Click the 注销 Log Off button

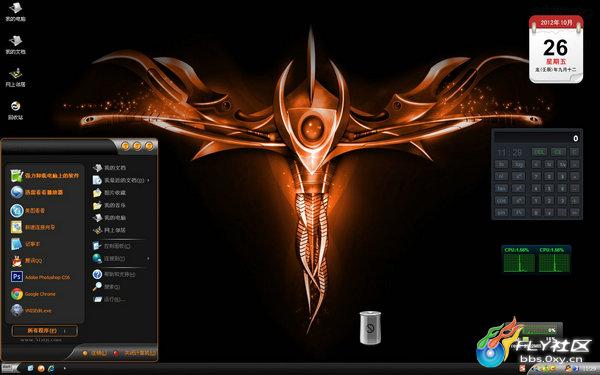[95, 353]
